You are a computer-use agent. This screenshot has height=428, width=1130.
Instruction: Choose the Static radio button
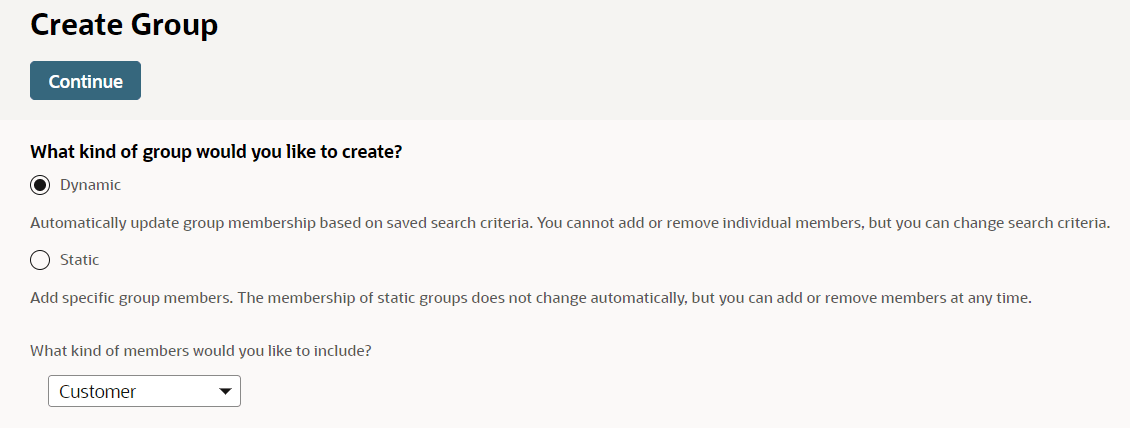pos(40,260)
